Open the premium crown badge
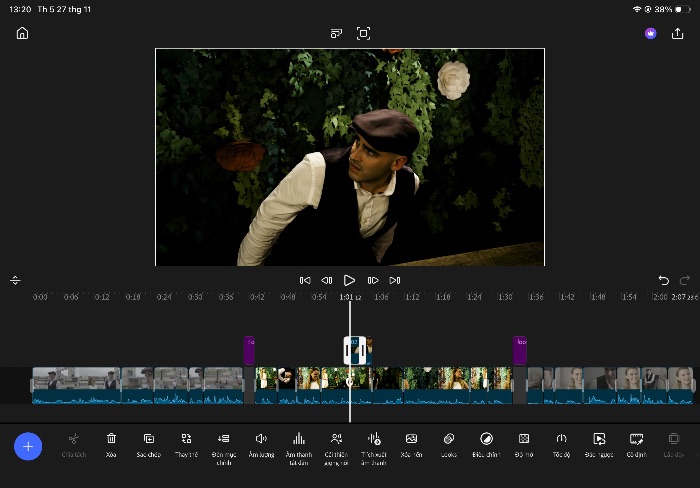The image size is (700, 488). pyautogui.click(x=650, y=33)
